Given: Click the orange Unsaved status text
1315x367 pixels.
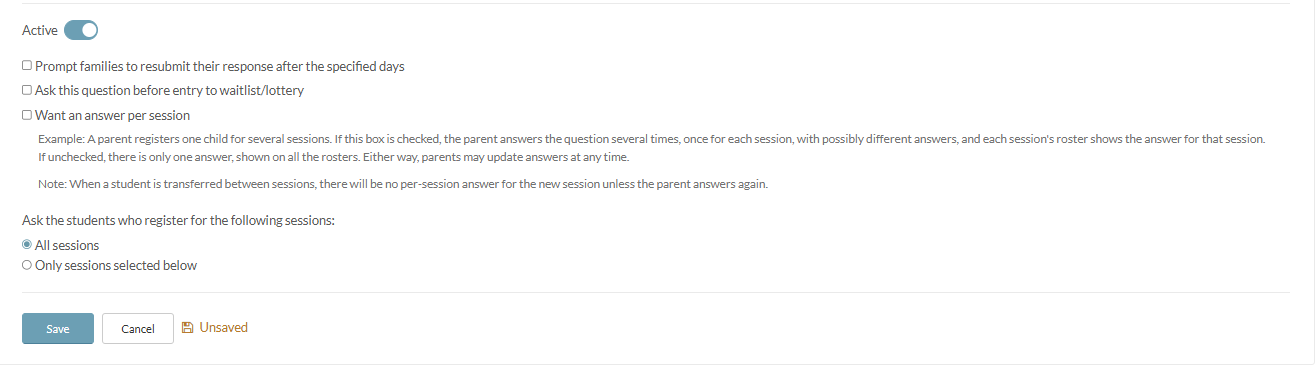Looking at the screenshot, I should click(x=224, y=327).
